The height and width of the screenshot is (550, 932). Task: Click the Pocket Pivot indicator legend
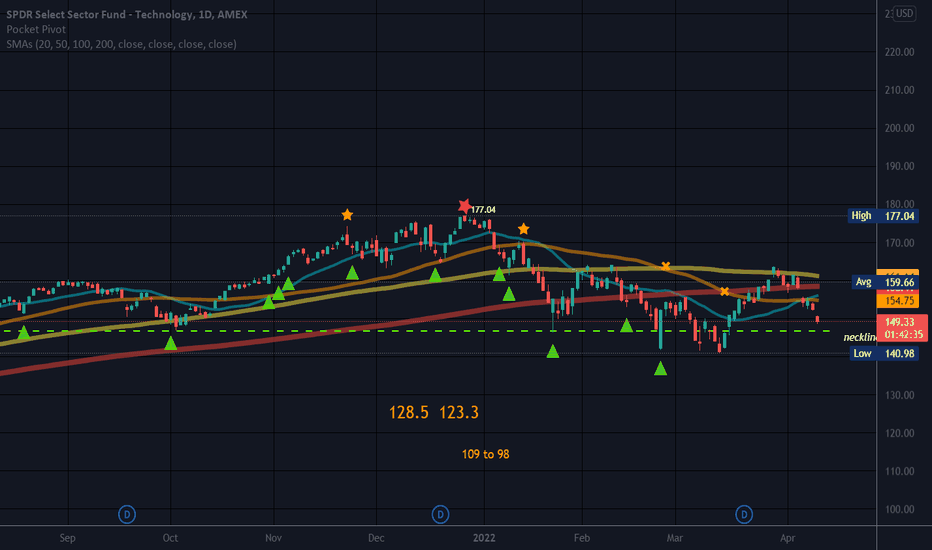point(36,29)
